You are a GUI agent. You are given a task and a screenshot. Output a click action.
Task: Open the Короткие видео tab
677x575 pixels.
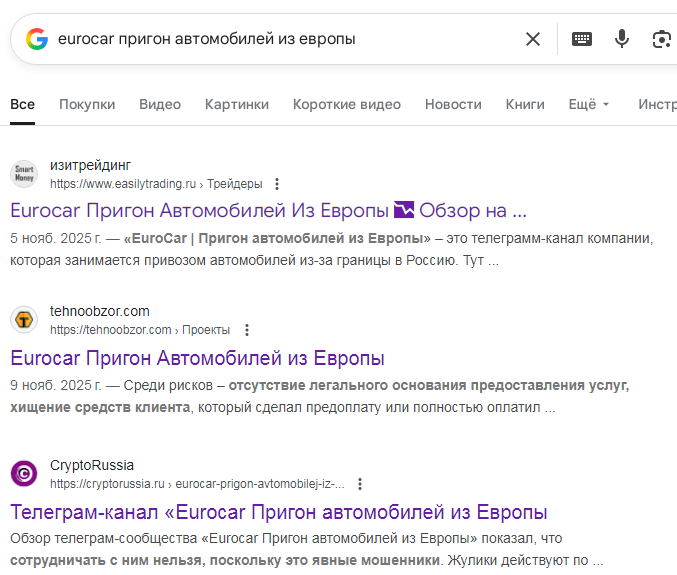pos(347,104)
